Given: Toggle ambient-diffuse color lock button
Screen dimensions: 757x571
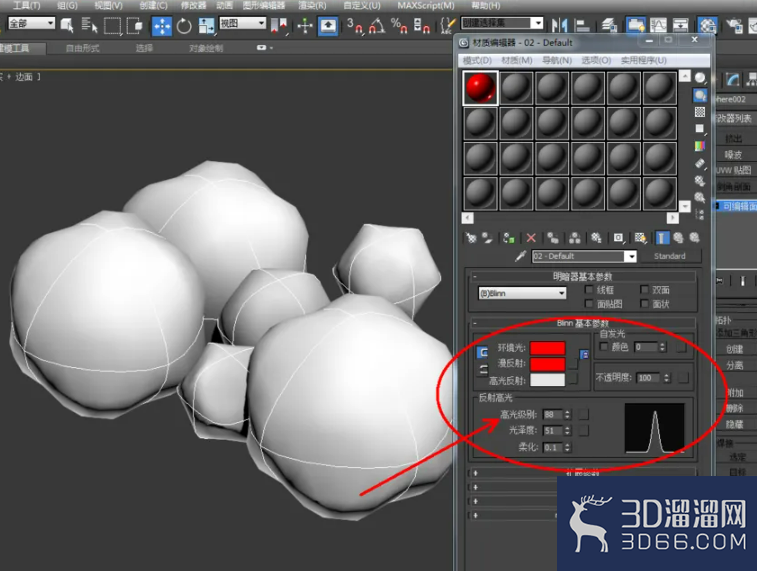Looking at the screenshot, I should pos(482,353).
